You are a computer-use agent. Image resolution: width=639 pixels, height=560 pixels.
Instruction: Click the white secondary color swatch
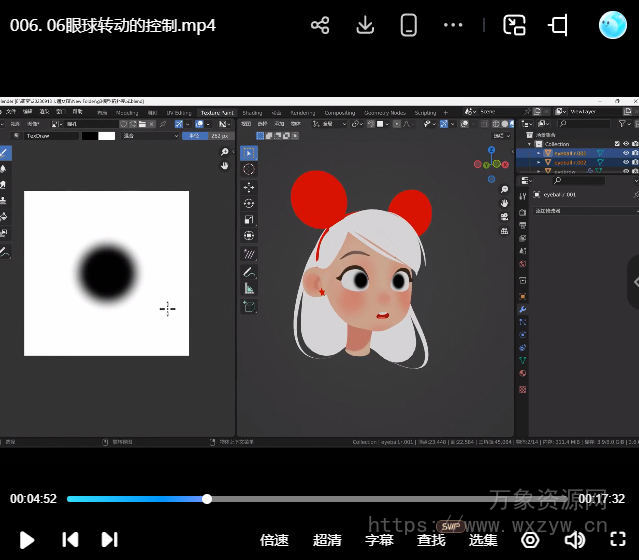[106, 136]
